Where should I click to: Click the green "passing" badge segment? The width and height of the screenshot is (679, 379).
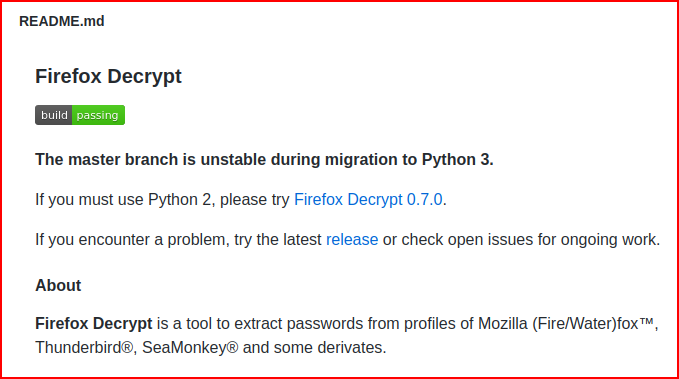(x=98, y=115)
